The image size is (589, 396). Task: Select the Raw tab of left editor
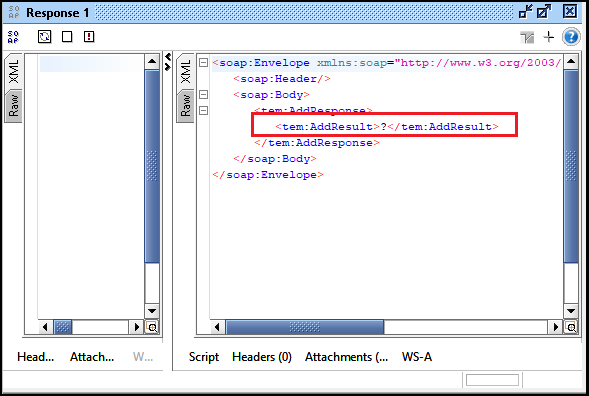[x=14, y=106]
